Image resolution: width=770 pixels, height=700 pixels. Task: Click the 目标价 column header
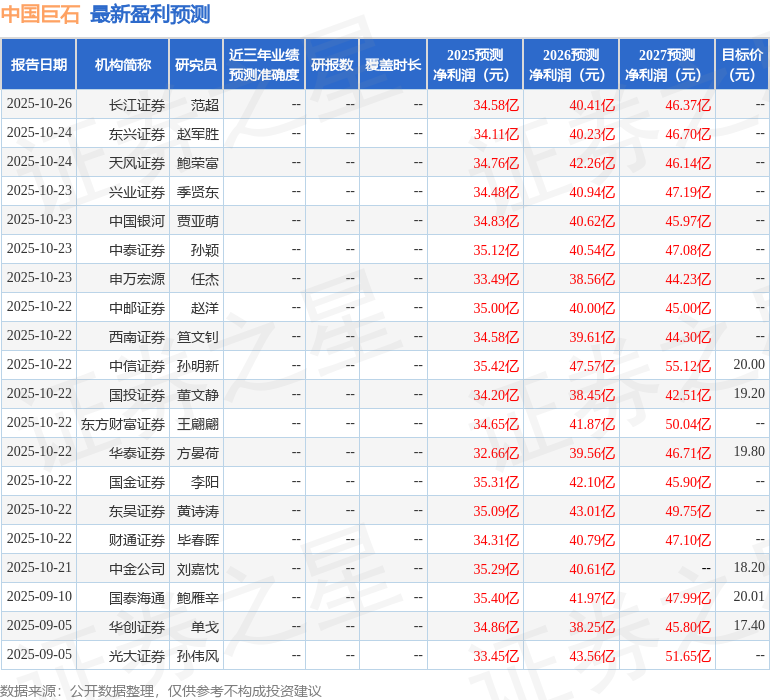click(742, 64)
